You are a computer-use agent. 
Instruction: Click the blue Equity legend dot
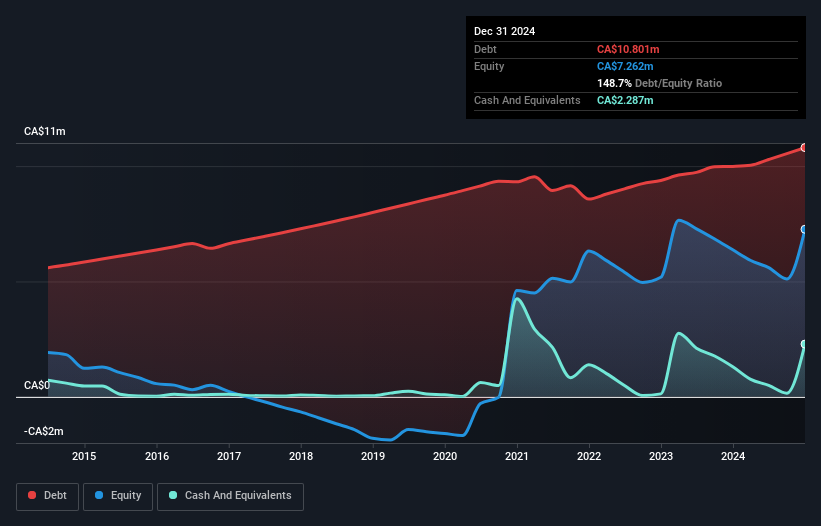pos(99,495)
